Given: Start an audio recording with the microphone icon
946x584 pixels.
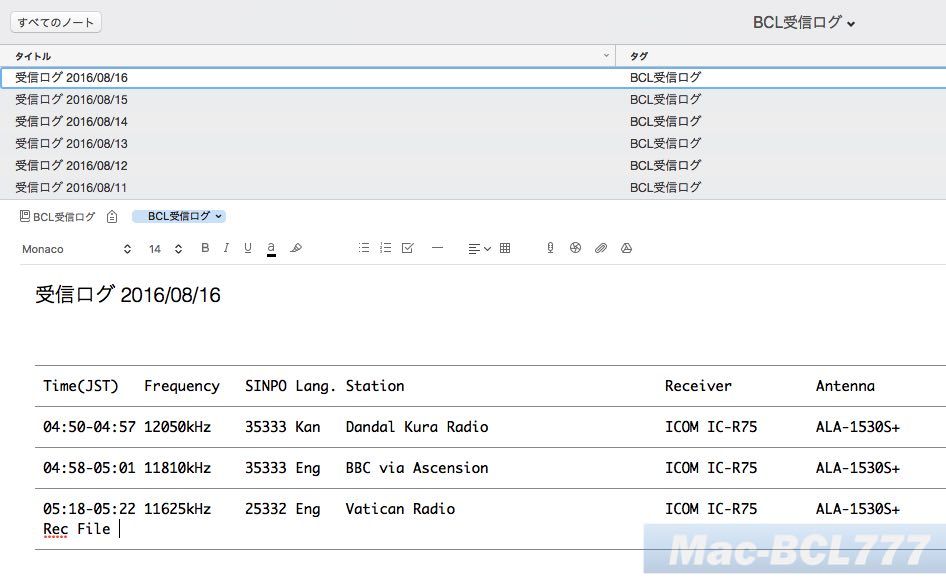Looking at the screenshot, I should pyautogui.click(x=551, y=248).
